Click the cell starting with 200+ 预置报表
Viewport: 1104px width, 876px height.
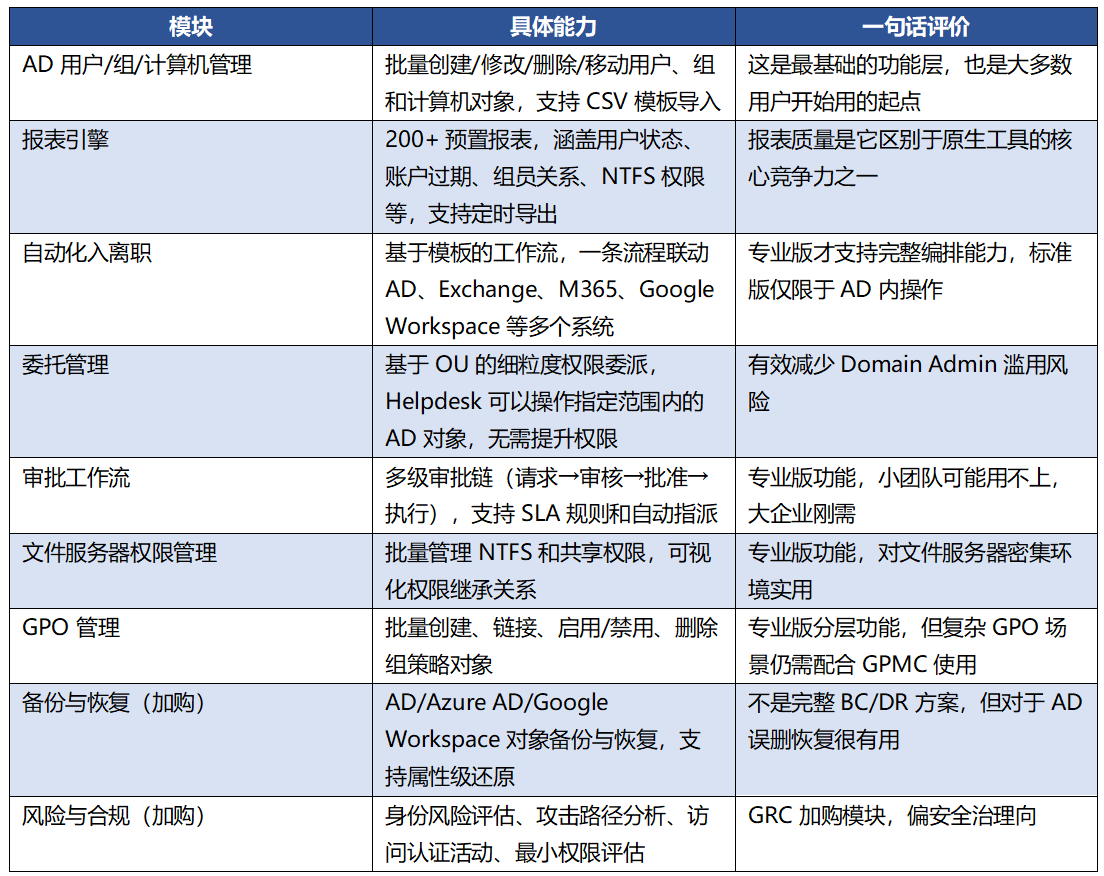click(553, 177)
